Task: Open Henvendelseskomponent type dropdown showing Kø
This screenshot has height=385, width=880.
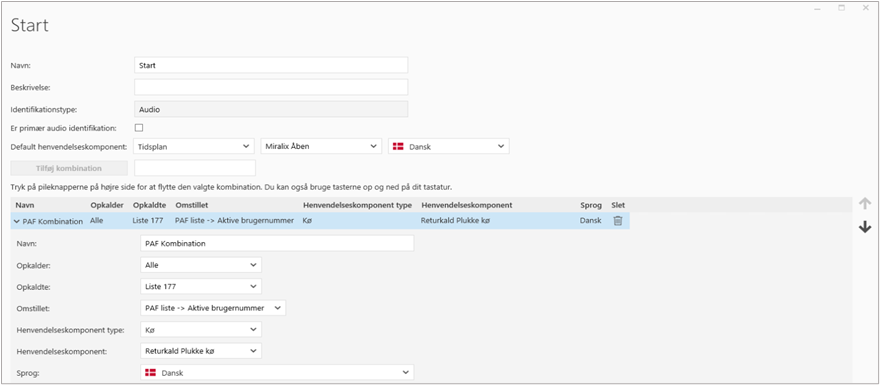Action: pyautogui.click(x=201, y=329)
